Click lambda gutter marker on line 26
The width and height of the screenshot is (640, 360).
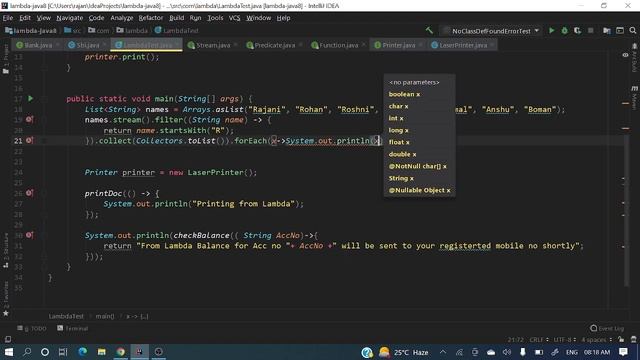(29, 193)
